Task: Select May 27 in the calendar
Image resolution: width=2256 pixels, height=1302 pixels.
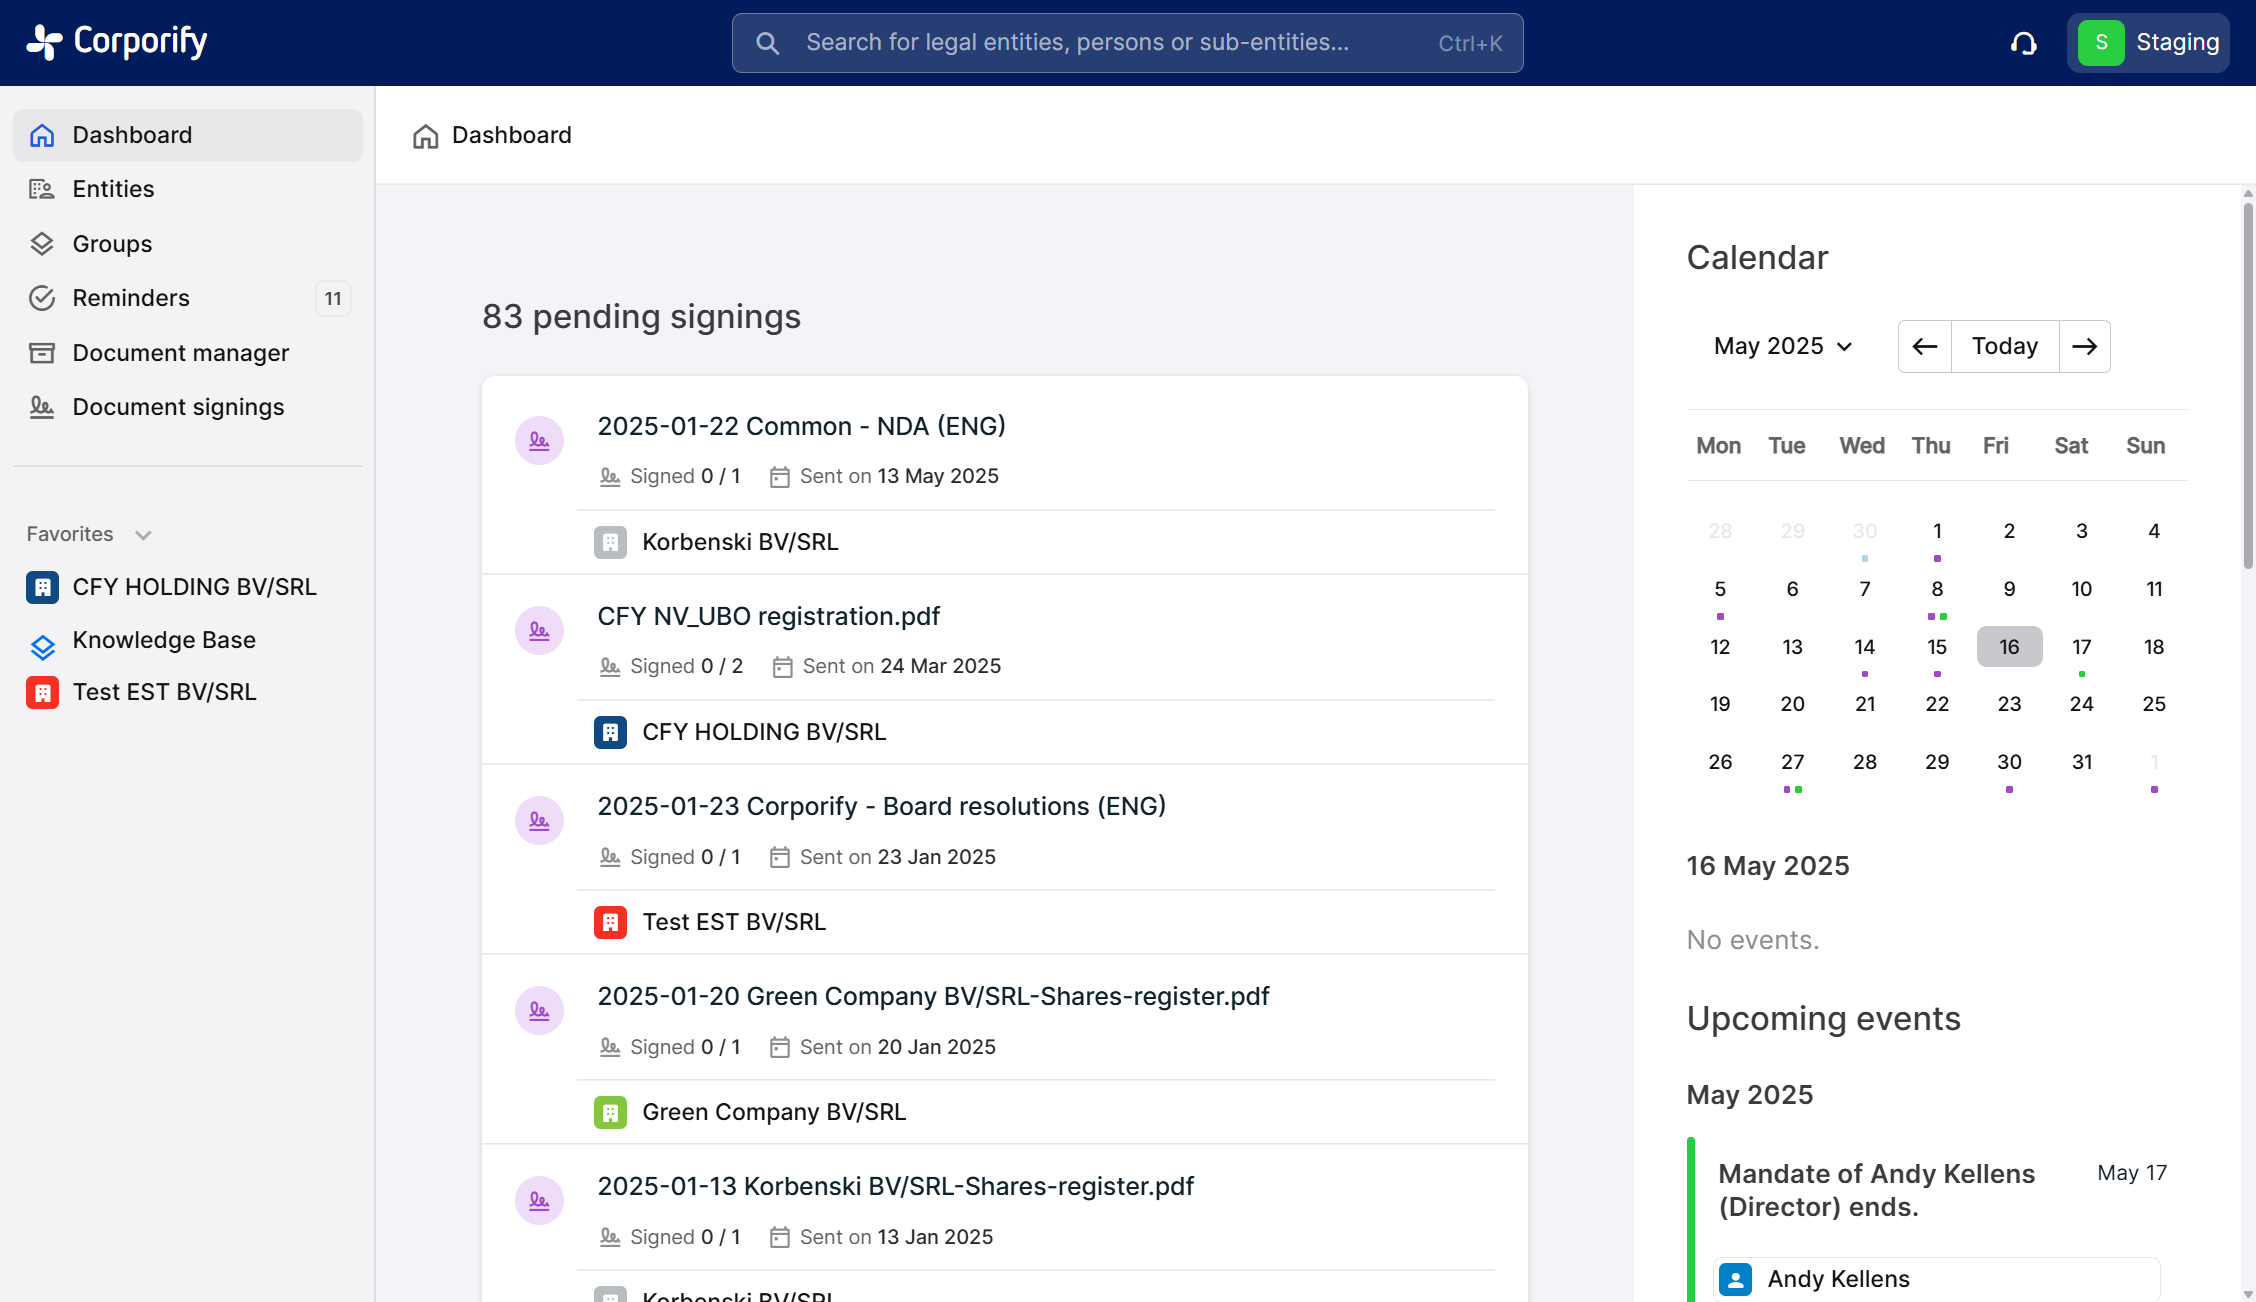Action: tap(1792, 762)
